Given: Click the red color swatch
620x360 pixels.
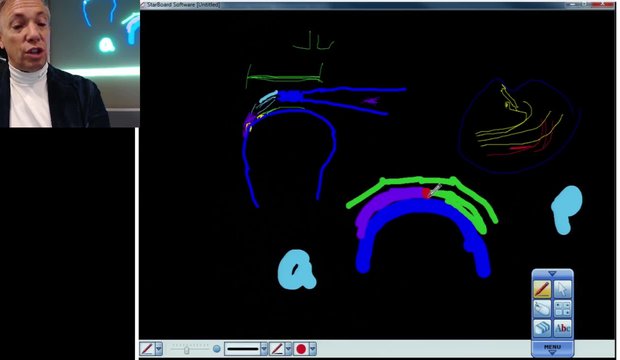Looking at the screenshot, I should (301, 349).
